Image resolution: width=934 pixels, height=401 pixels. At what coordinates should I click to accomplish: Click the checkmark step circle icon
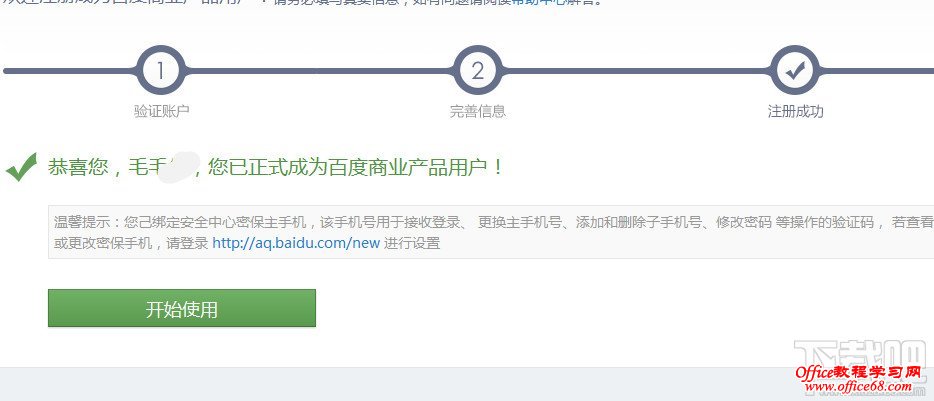[x=795, y=71]
